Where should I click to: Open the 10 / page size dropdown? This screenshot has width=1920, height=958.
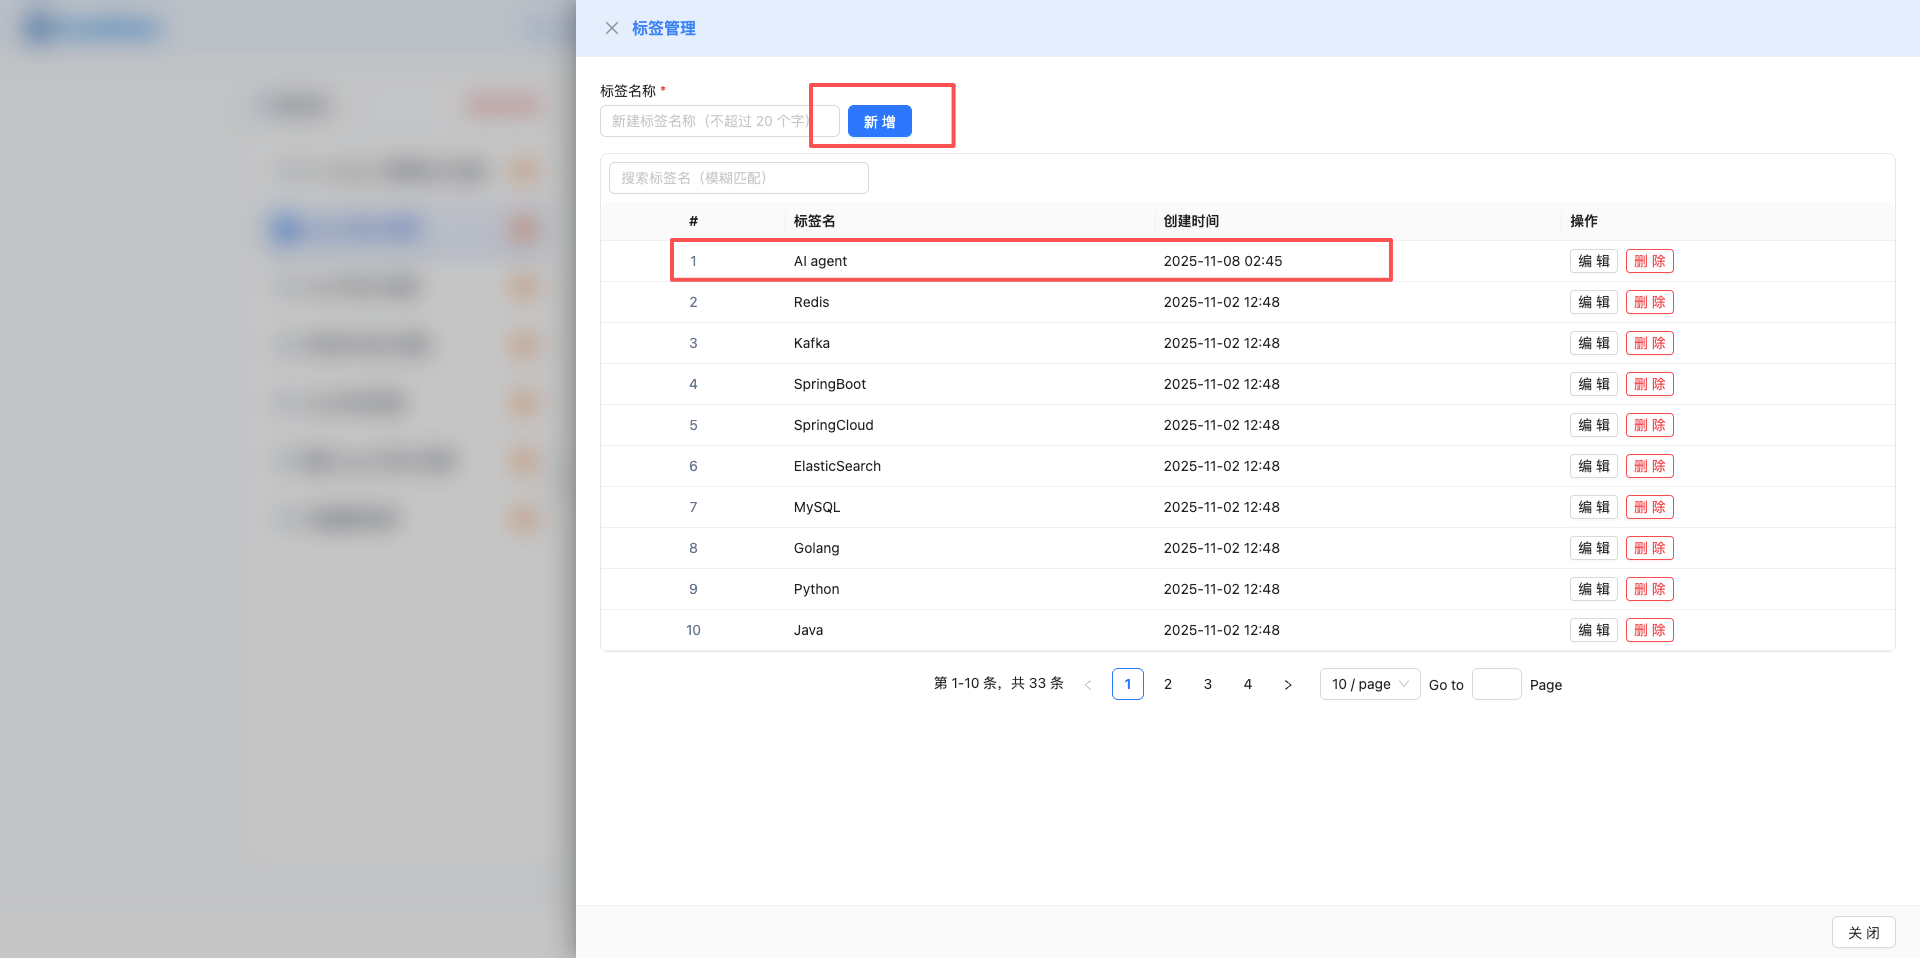[1369, 684]
